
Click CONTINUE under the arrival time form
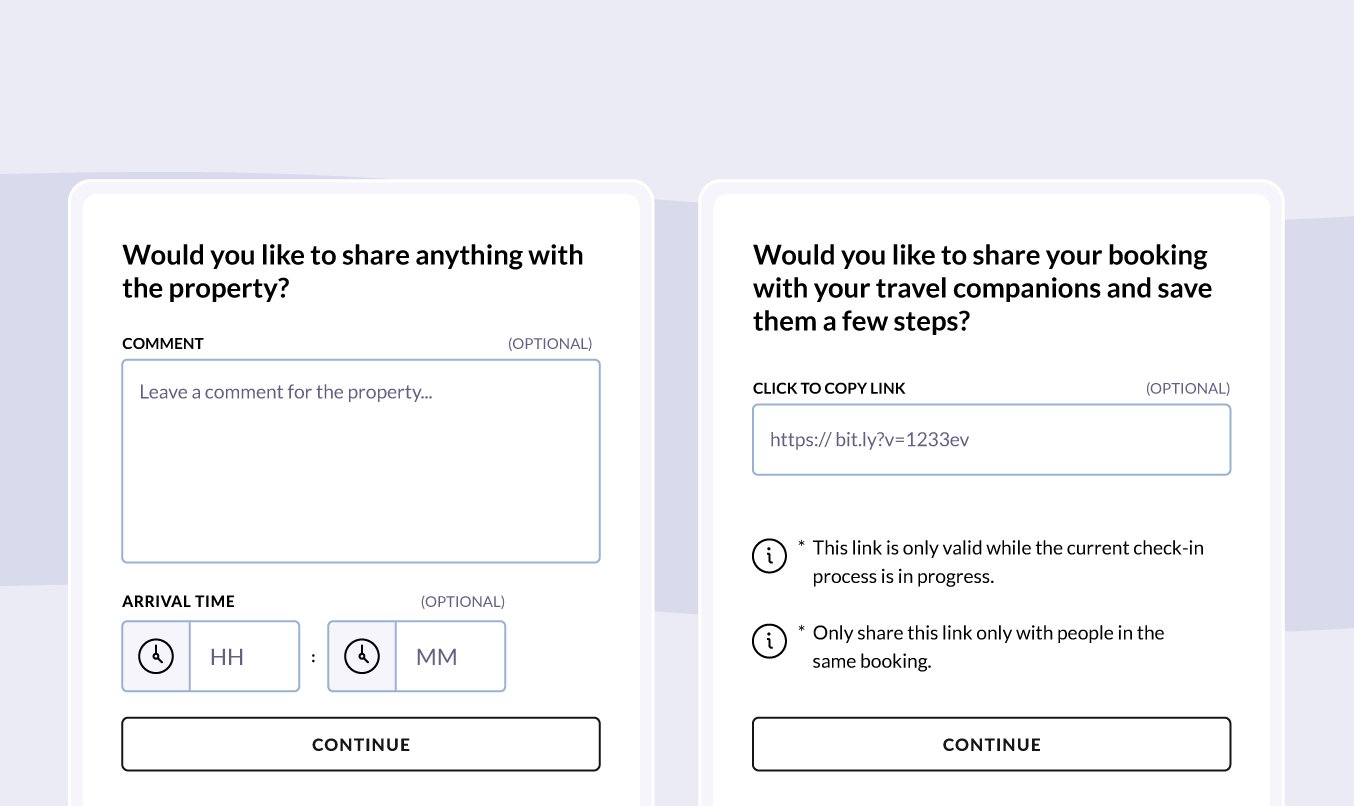(361, 744)
